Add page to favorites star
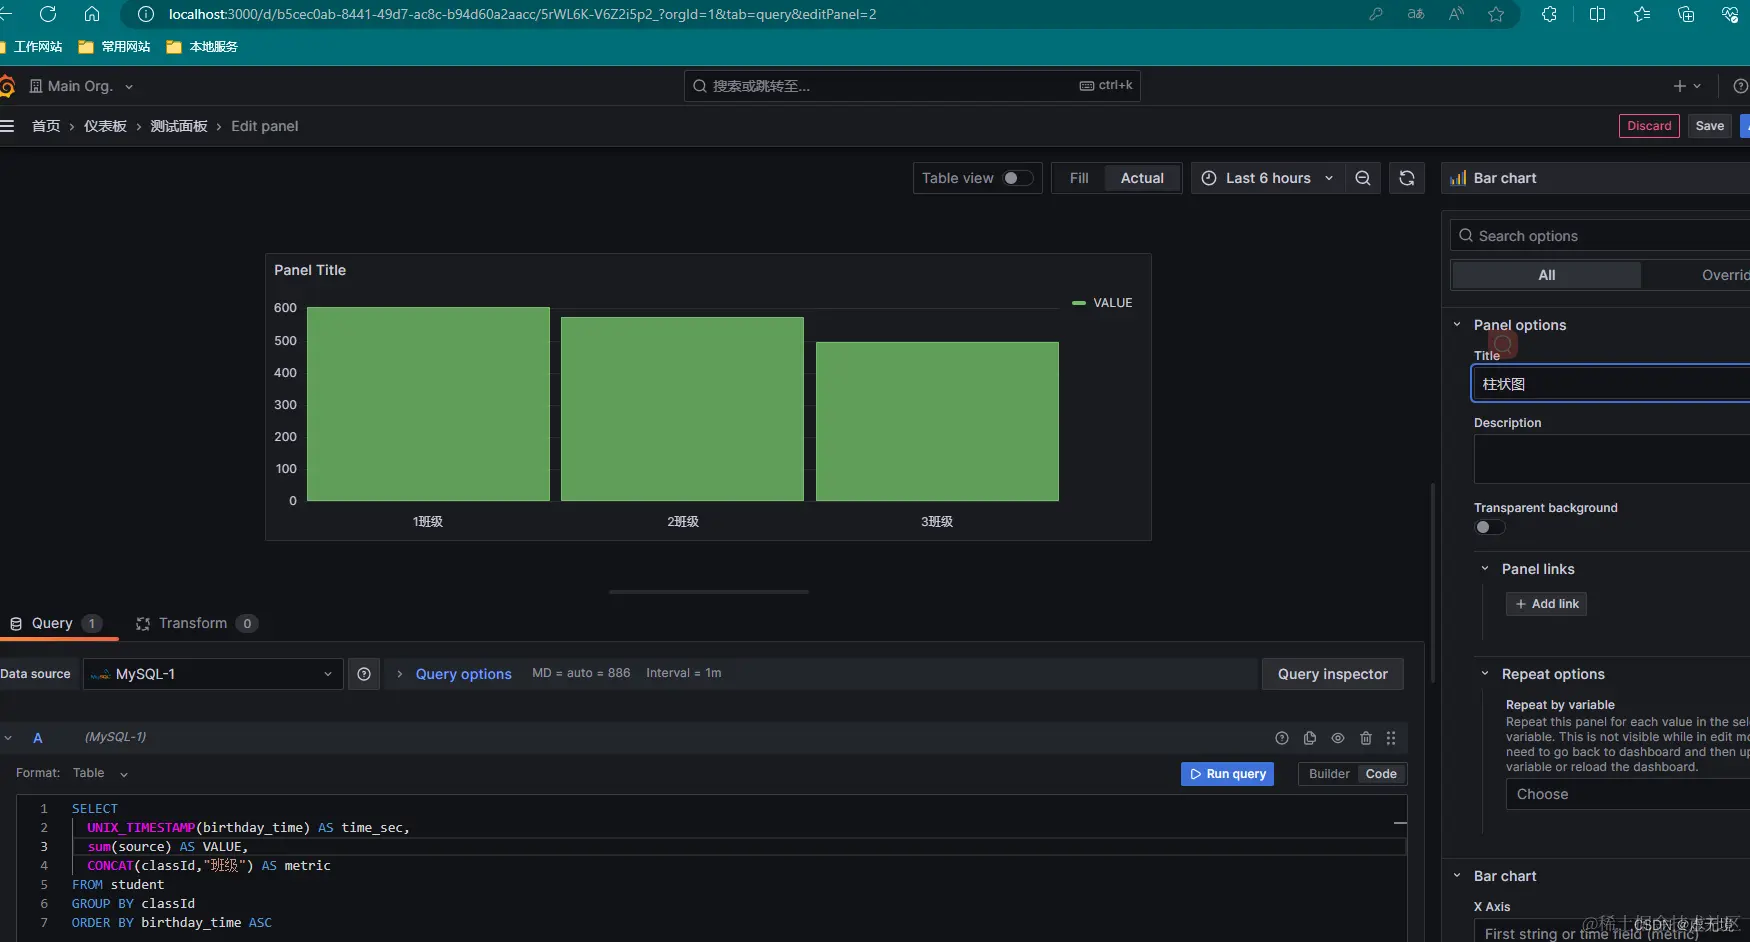 (1496, 14)
